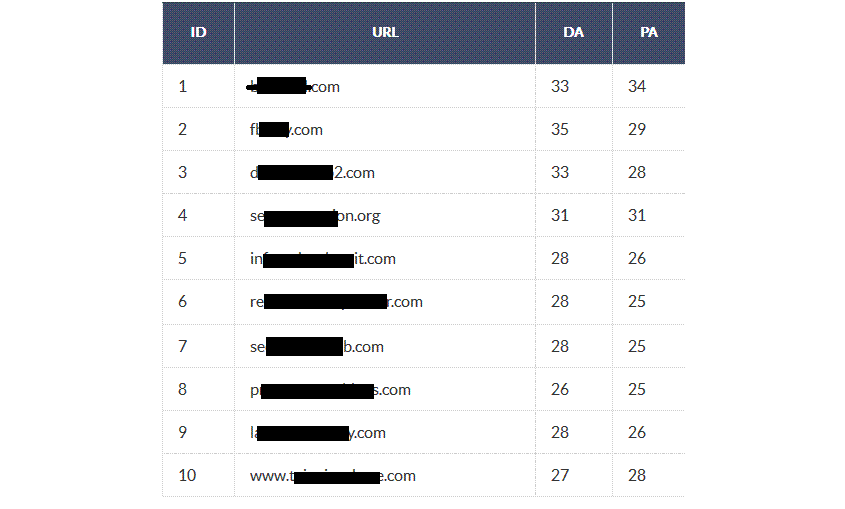Image resolution: width=845 pixels, height=509 pixels.
Task: Select the ID cell numbered 5
Action: pyautogui.click(x=182, y=259)
